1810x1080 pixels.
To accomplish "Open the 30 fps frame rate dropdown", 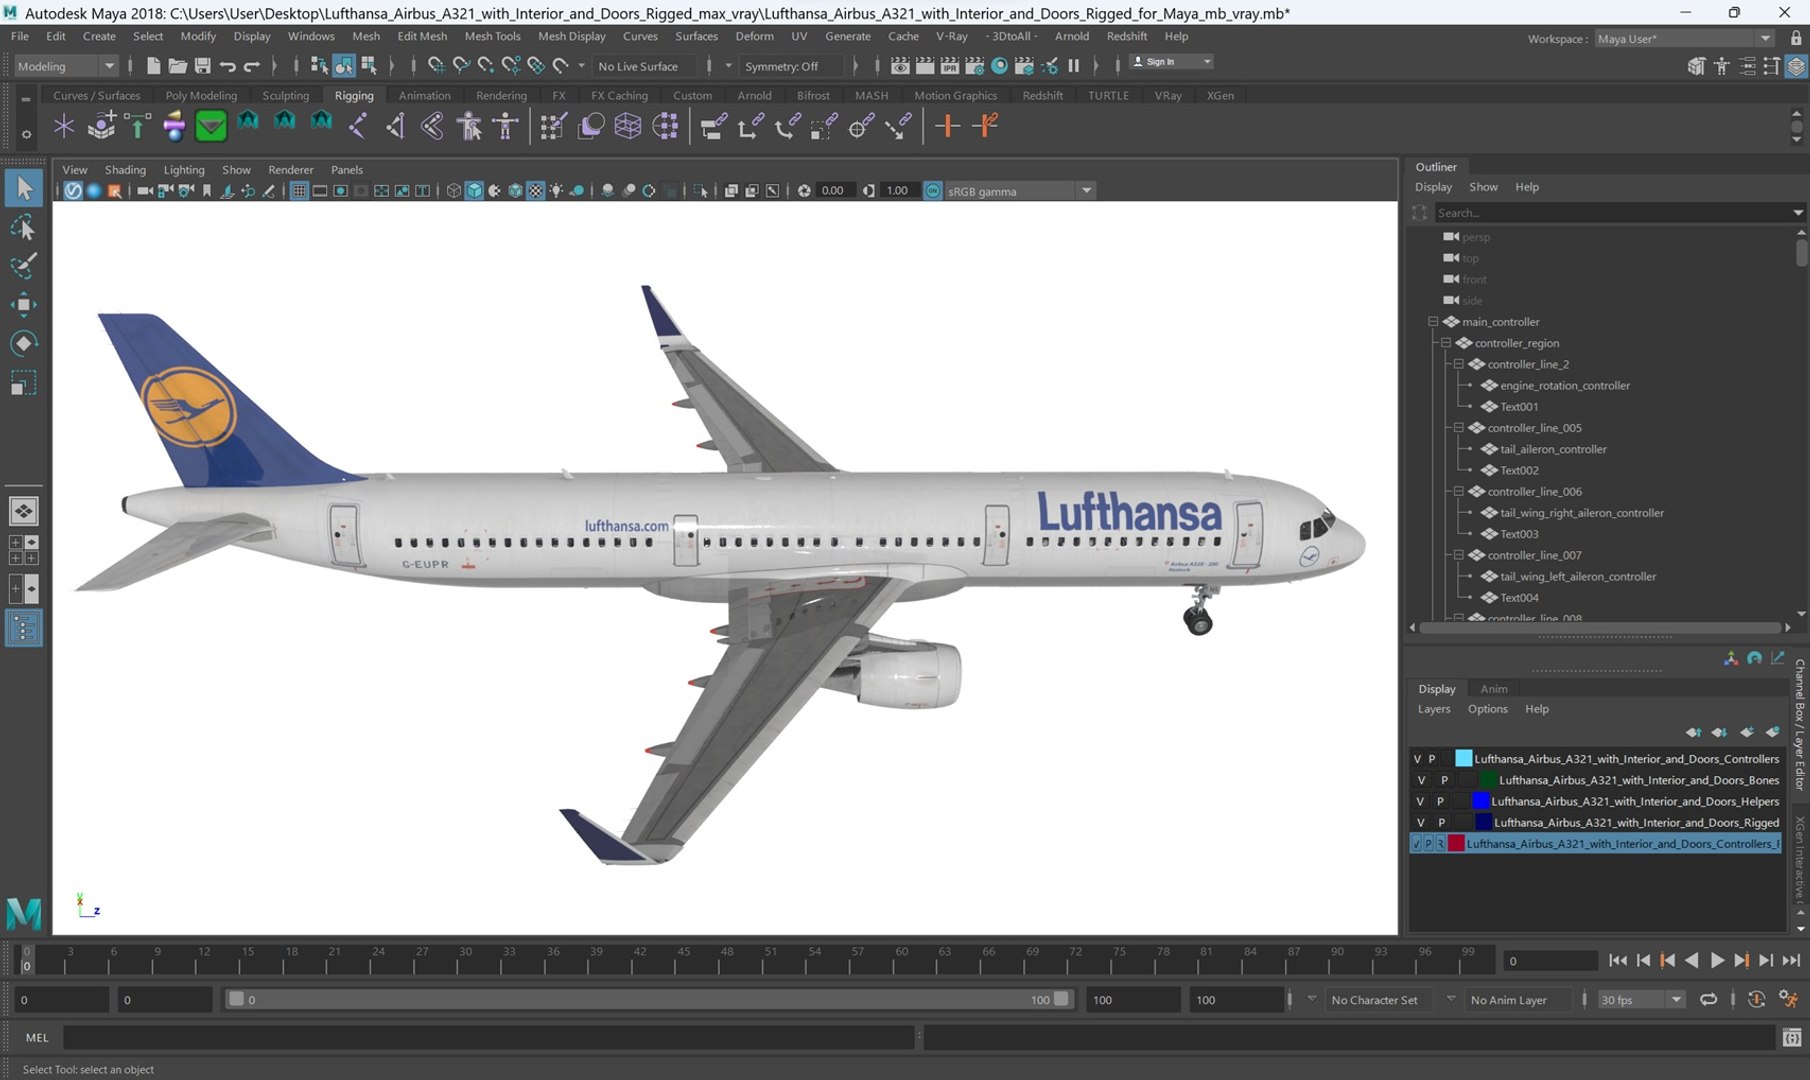I will point(1640,999).
